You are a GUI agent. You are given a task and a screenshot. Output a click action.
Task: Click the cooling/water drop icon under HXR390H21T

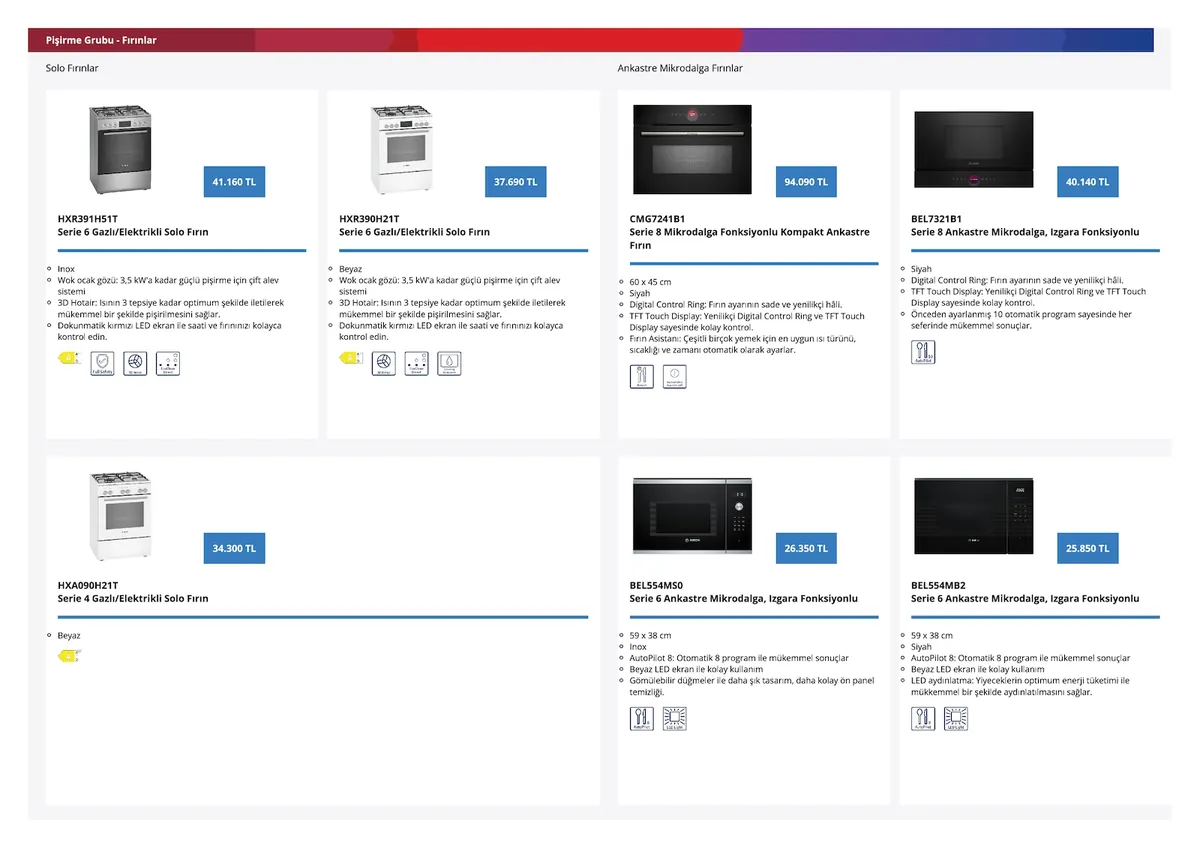pyautogui.click(x=449, y=363)
